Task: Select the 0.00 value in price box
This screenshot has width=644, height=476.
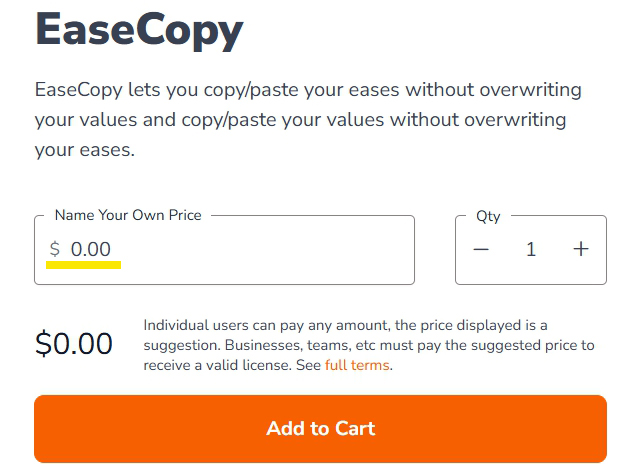Action: click(x=91, y=249)
